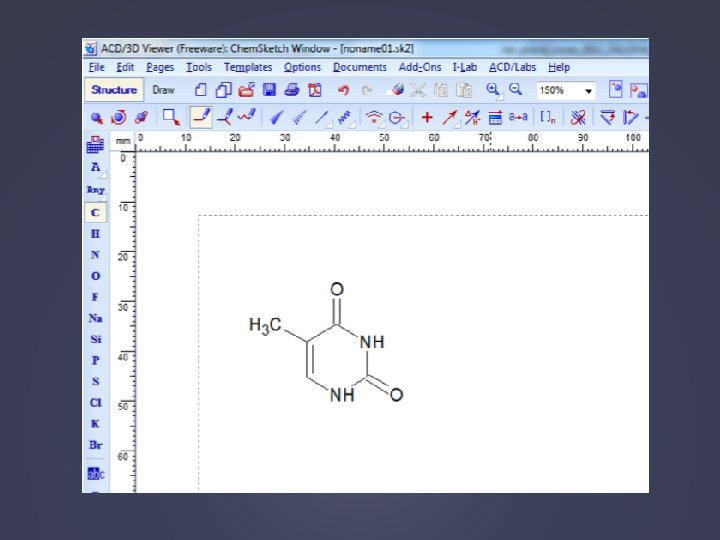Open the I-Lab menu
This screenshot has height=540, width=720.
pos(465,67)
